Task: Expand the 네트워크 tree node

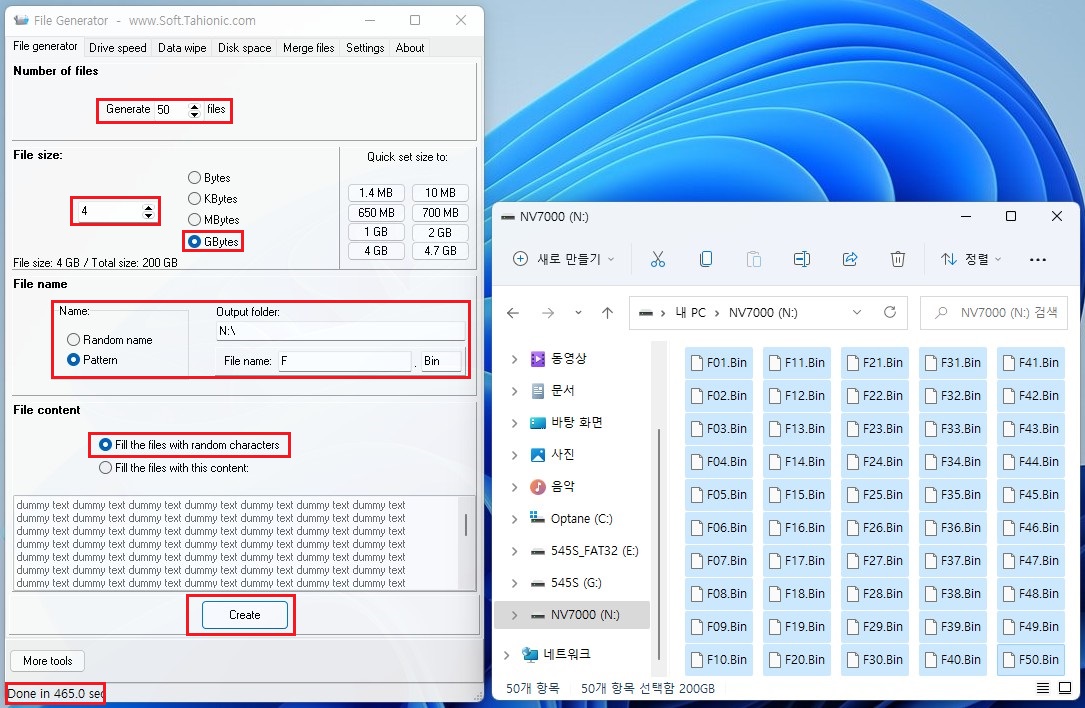Action: coord(507,654)
